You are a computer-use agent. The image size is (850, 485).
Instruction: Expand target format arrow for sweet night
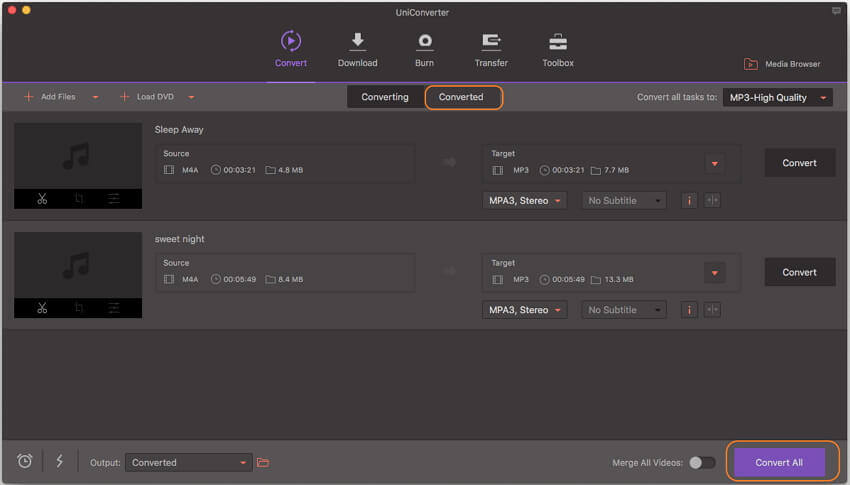coord(714,273)
